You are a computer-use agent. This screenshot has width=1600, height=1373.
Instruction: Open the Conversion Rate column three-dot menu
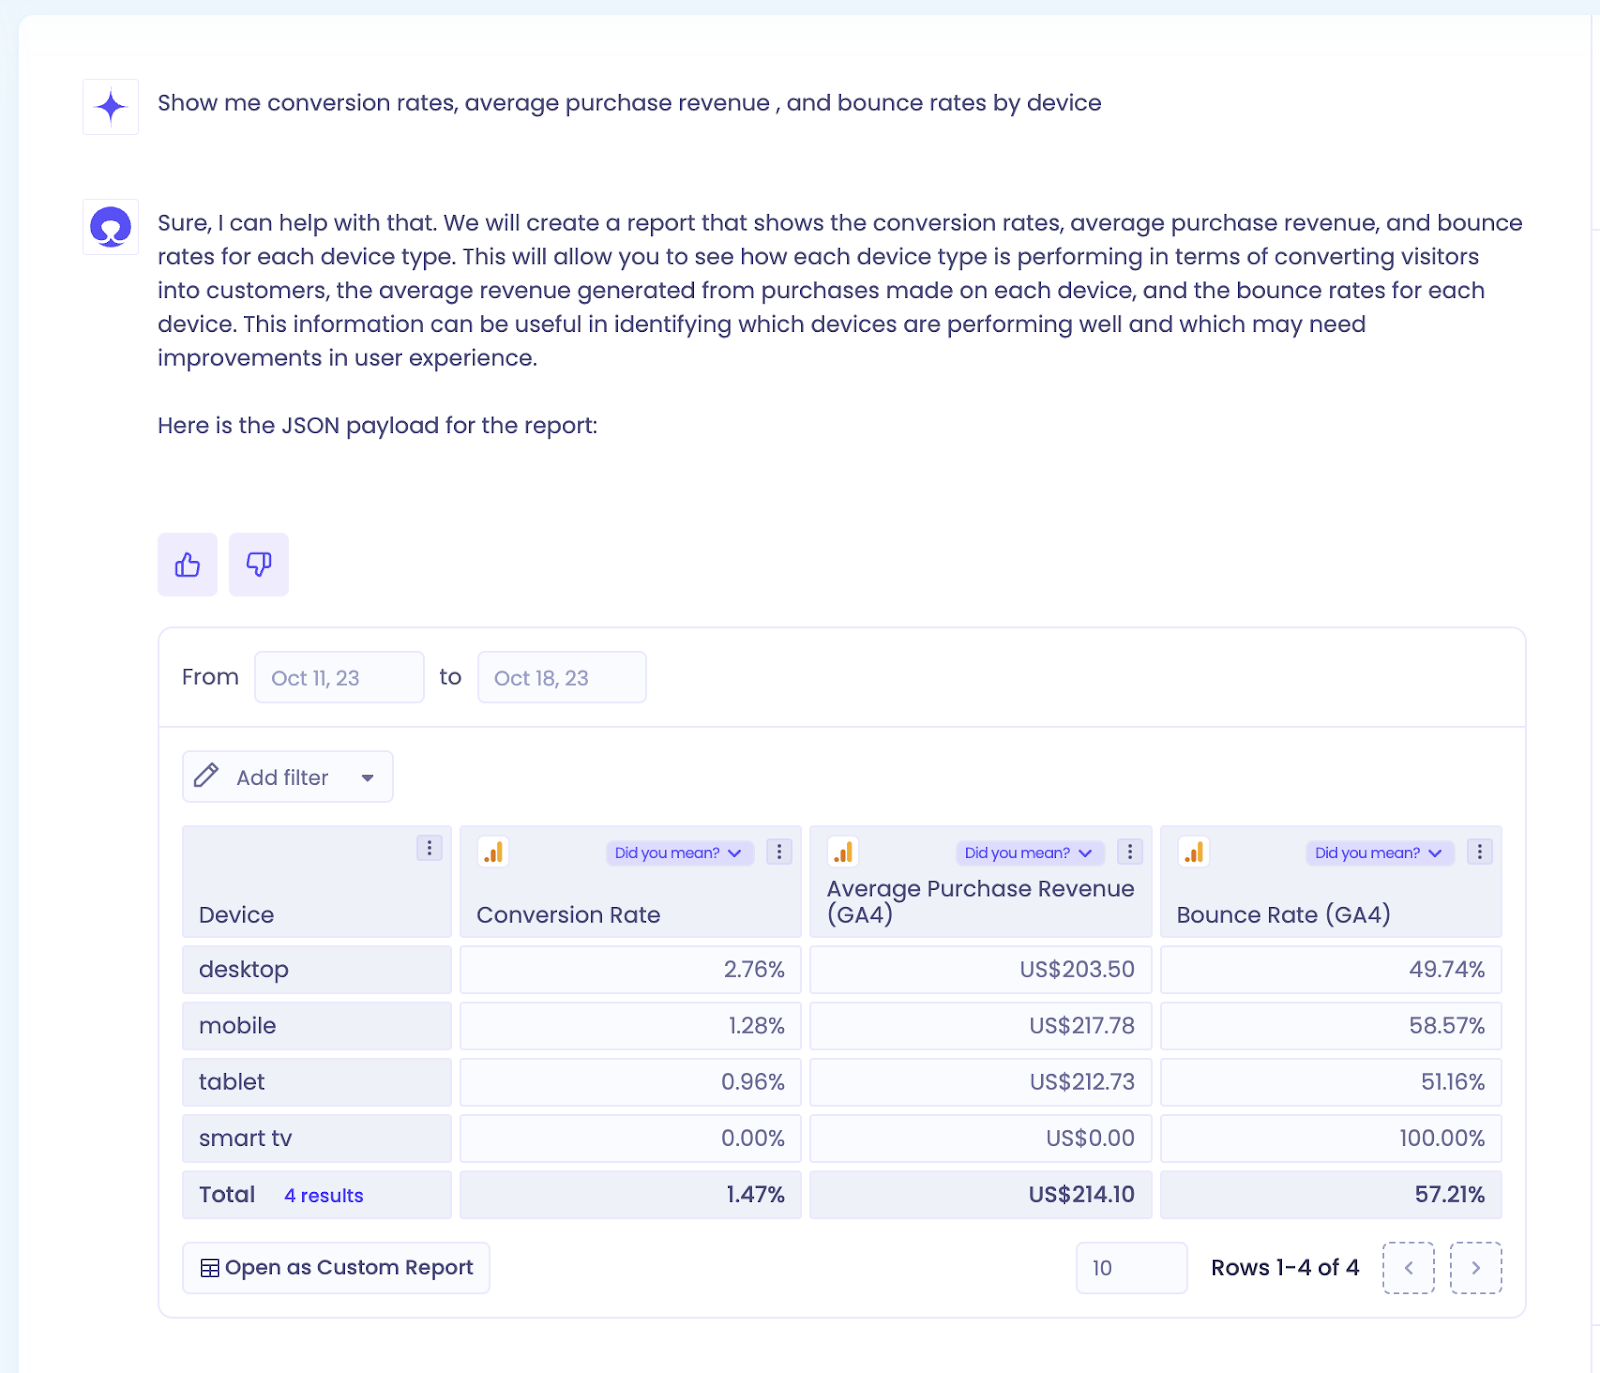pyautogui.click(x=779, y=852)
